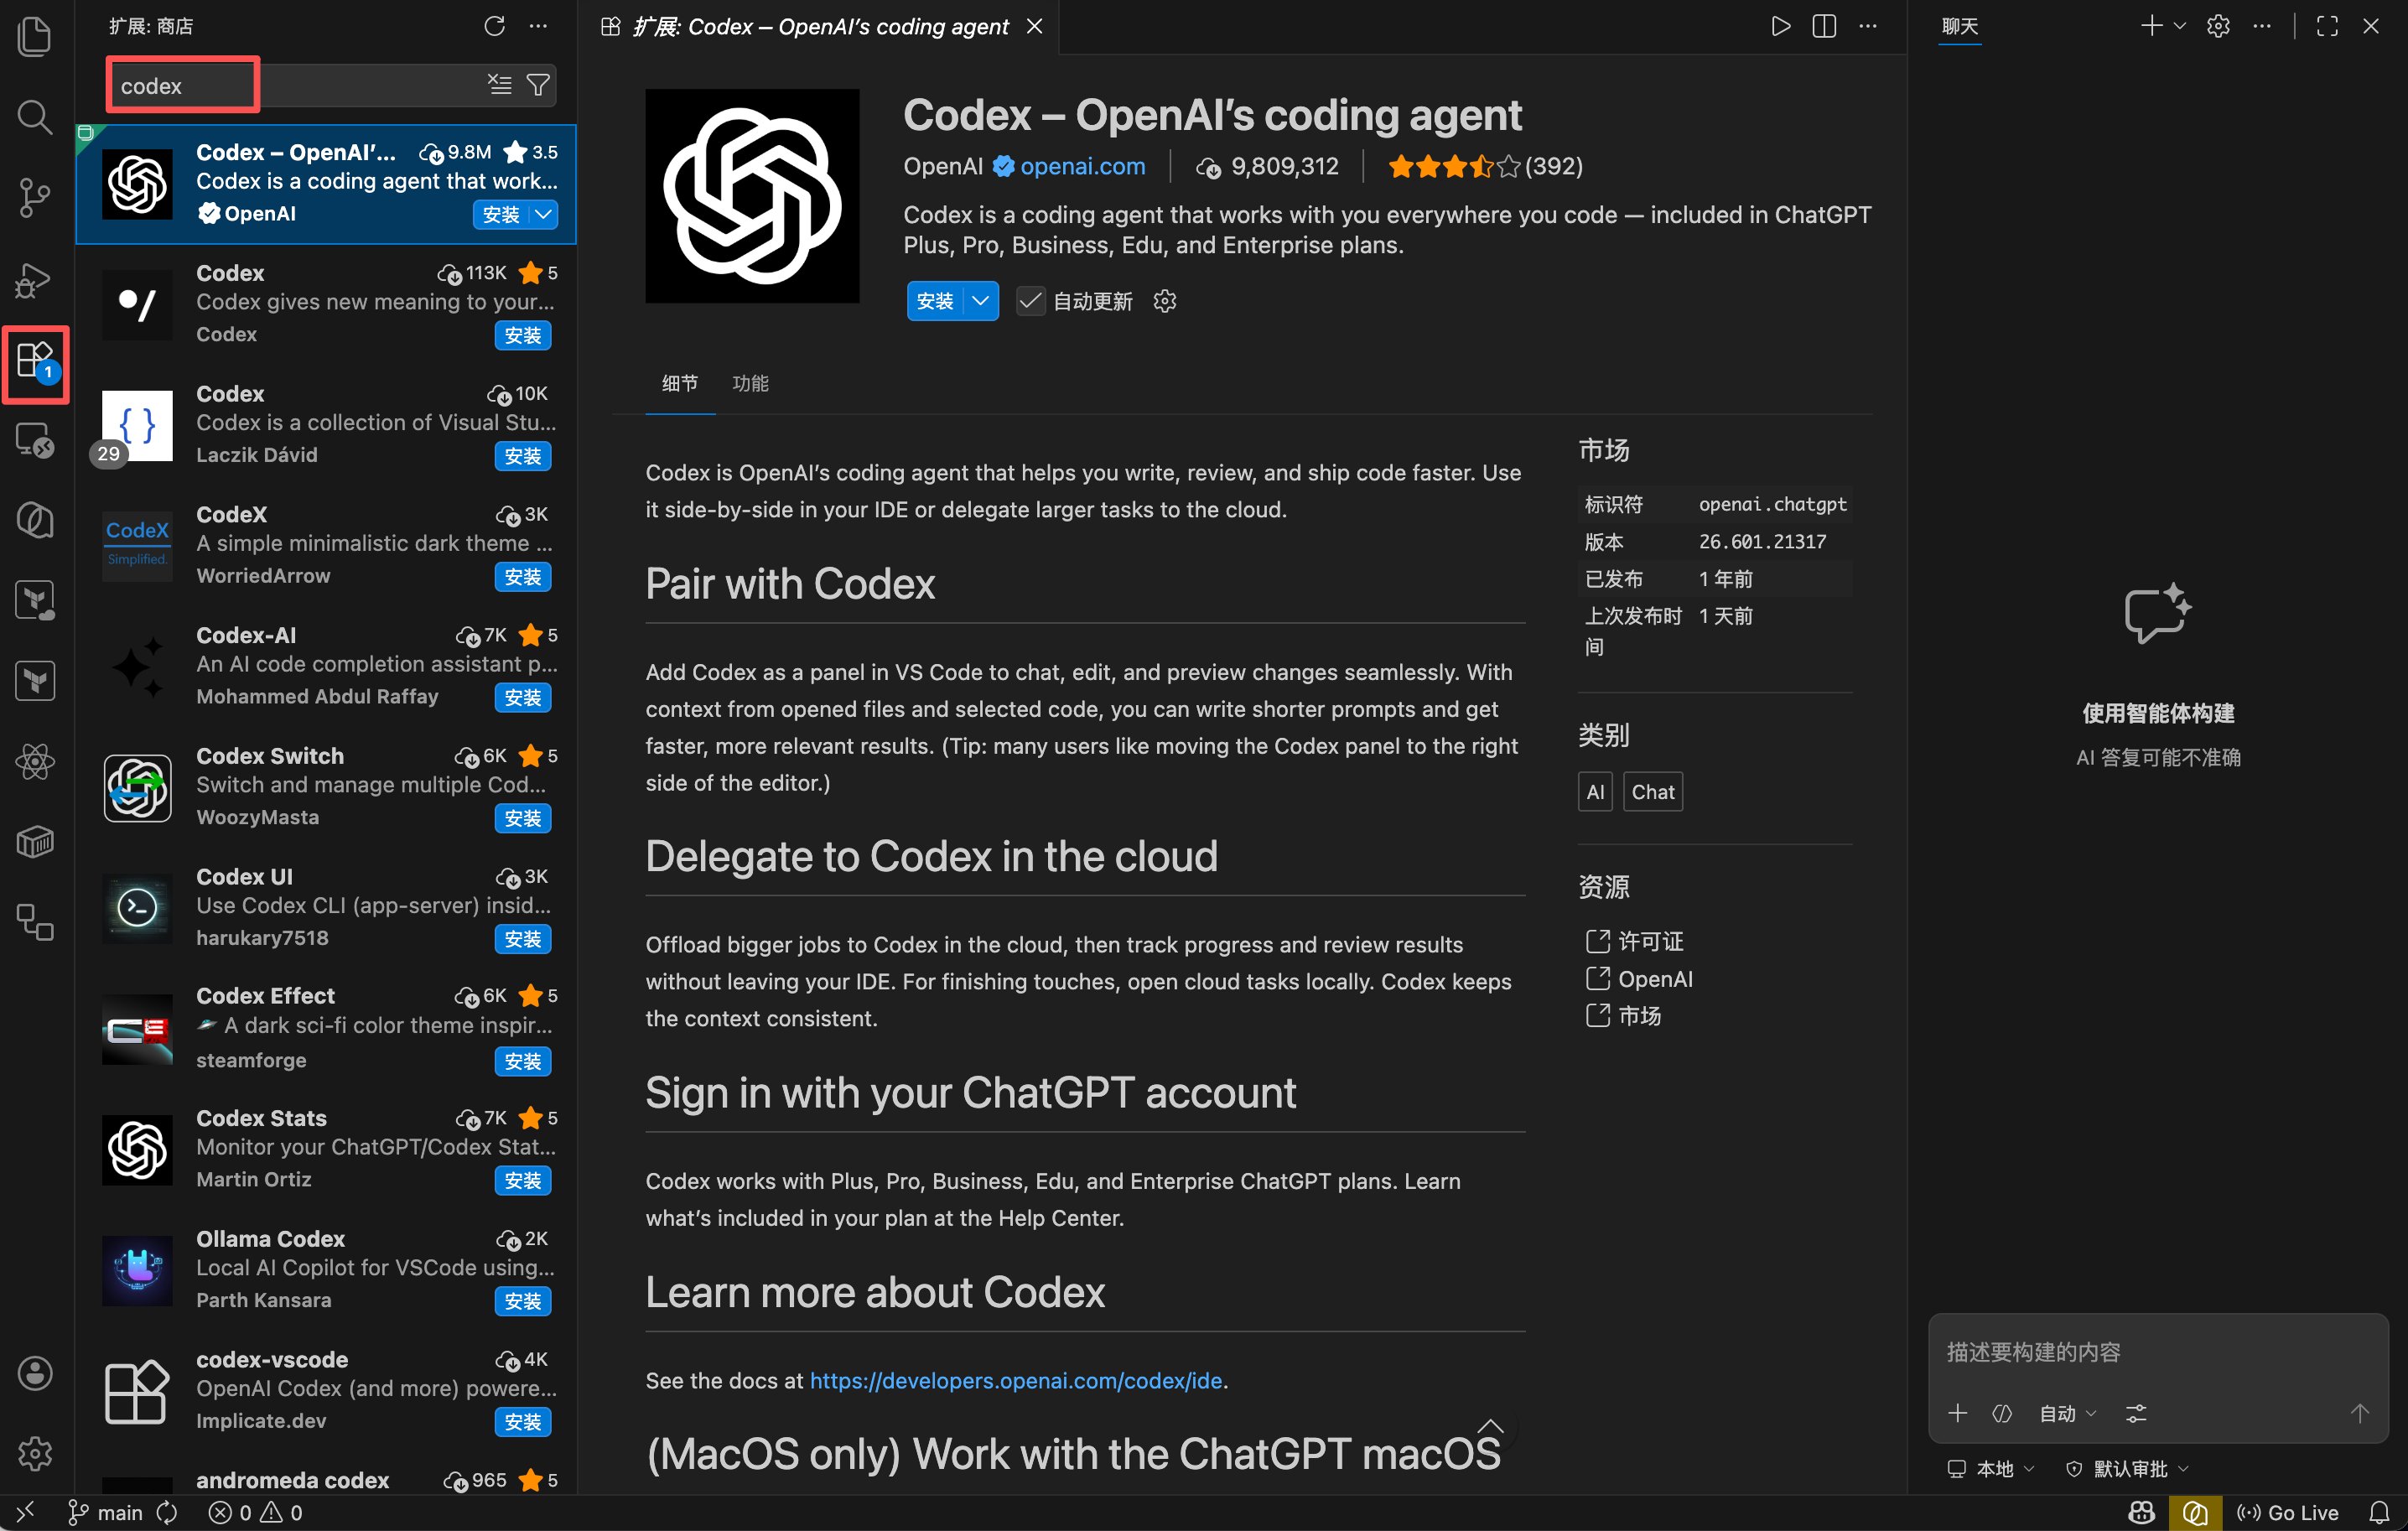Open errors and warnings count in status bar
The width and height of the screenshot is (2408, 1531).
255,1512
